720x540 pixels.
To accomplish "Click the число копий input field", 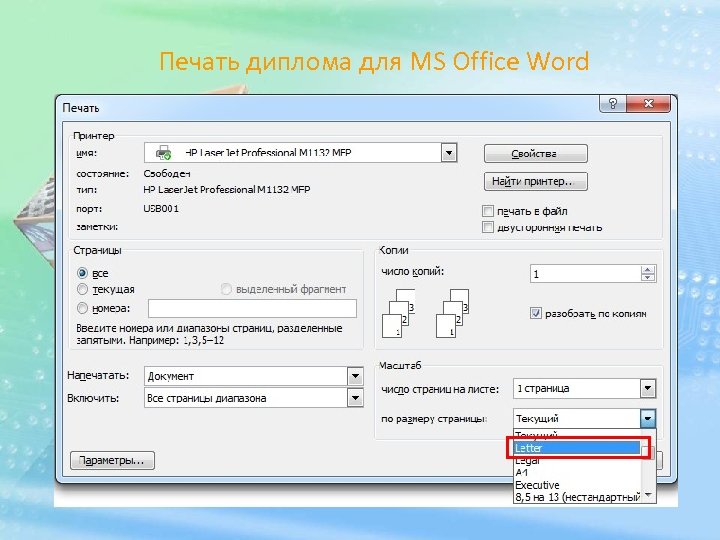I will tap(585, 274).
